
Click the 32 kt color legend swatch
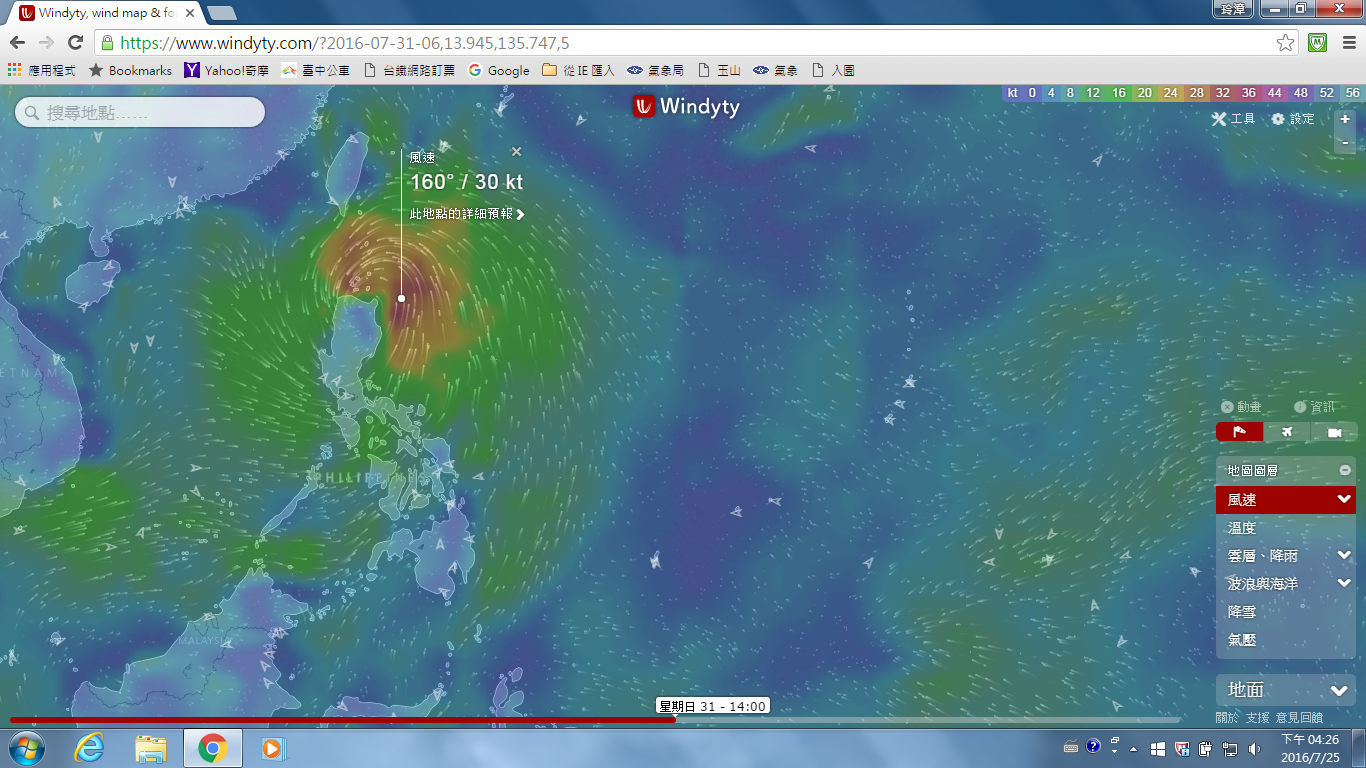click(1222, 93)
